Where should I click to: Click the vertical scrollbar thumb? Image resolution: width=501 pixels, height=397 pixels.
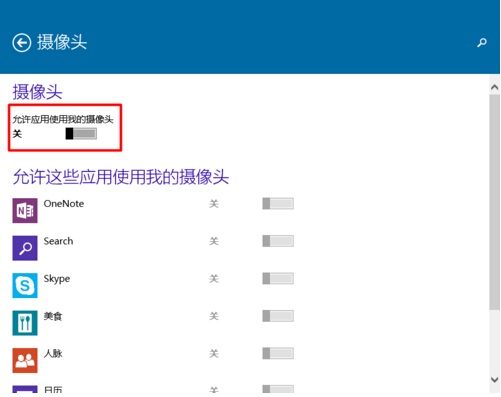[495, 202]
